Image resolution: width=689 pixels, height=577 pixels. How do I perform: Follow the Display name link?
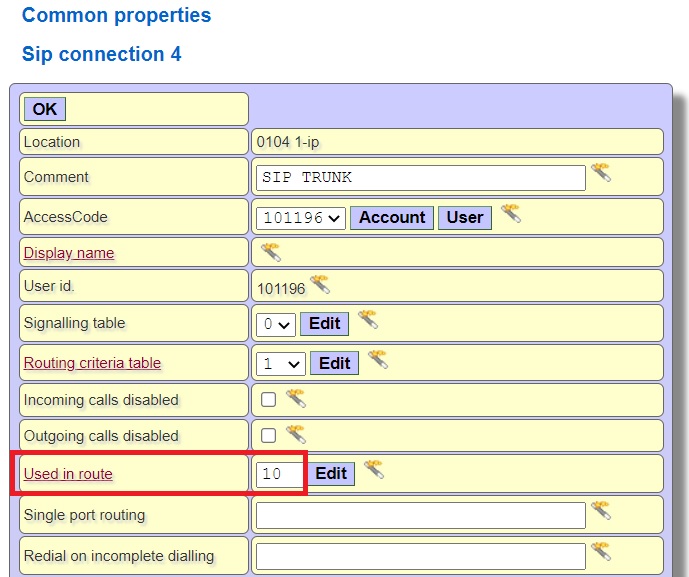click(x=69, y=253)
